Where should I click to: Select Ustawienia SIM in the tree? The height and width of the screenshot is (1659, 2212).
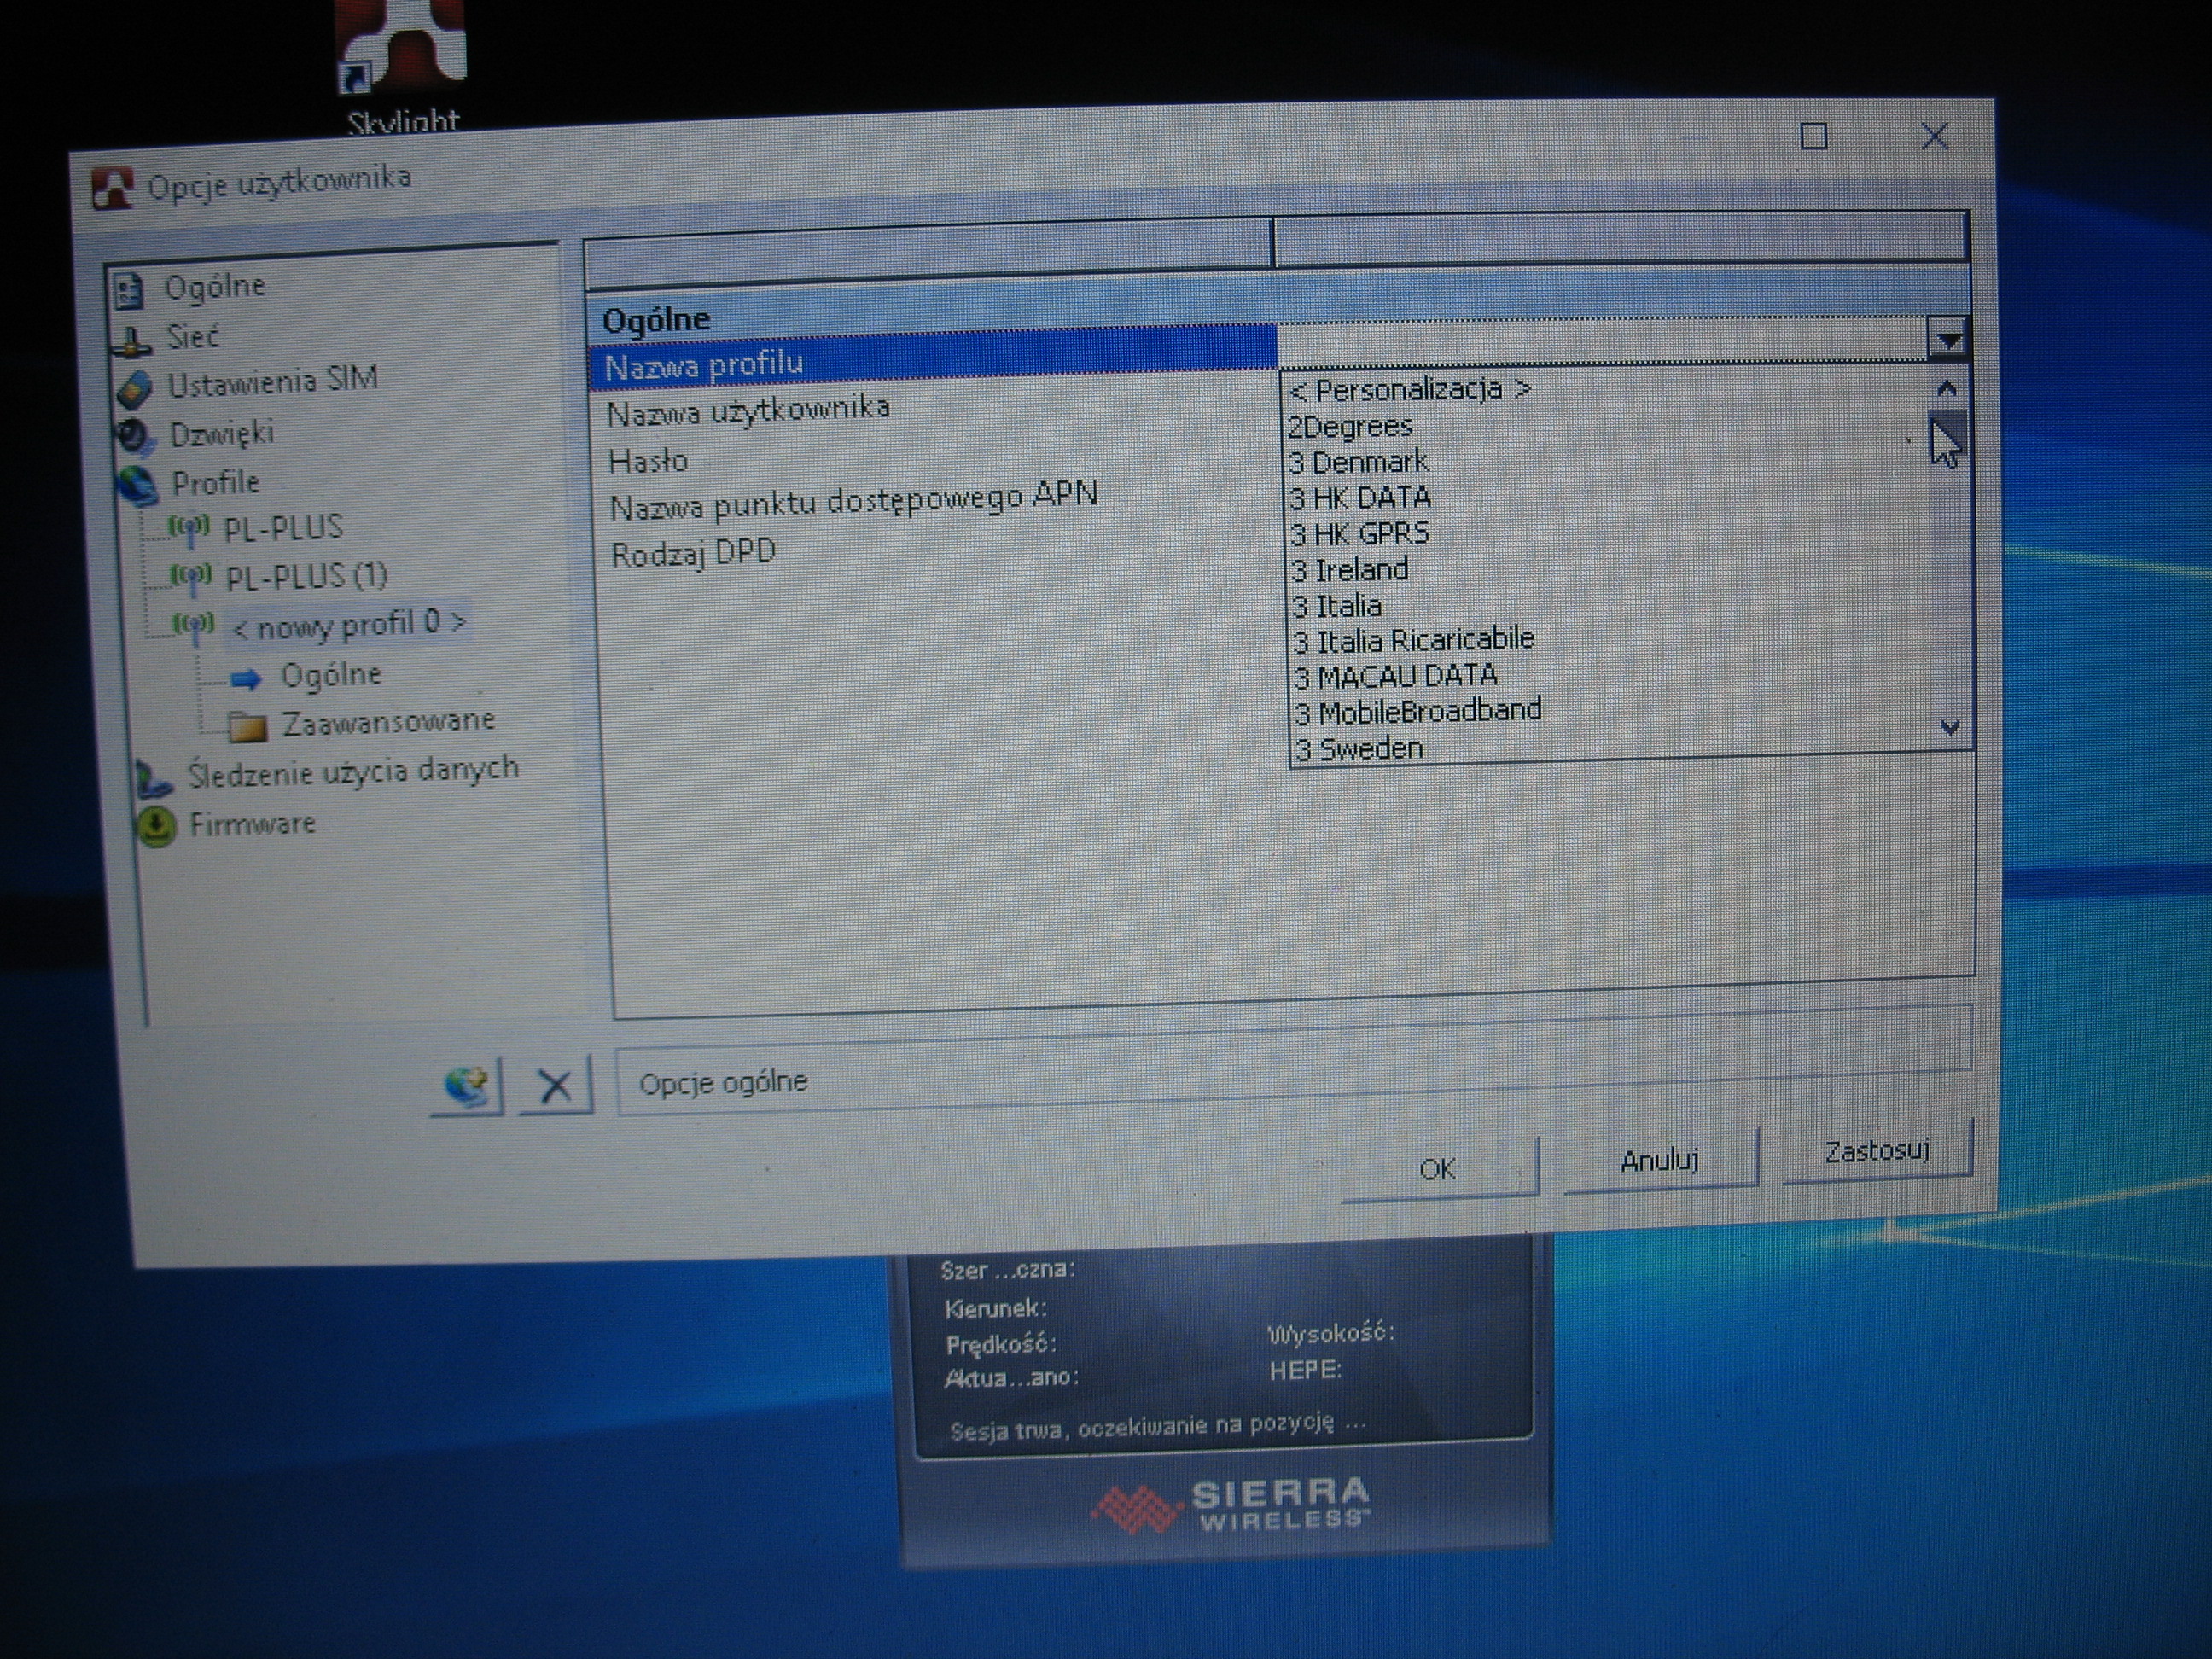click(x=272, y=381)
